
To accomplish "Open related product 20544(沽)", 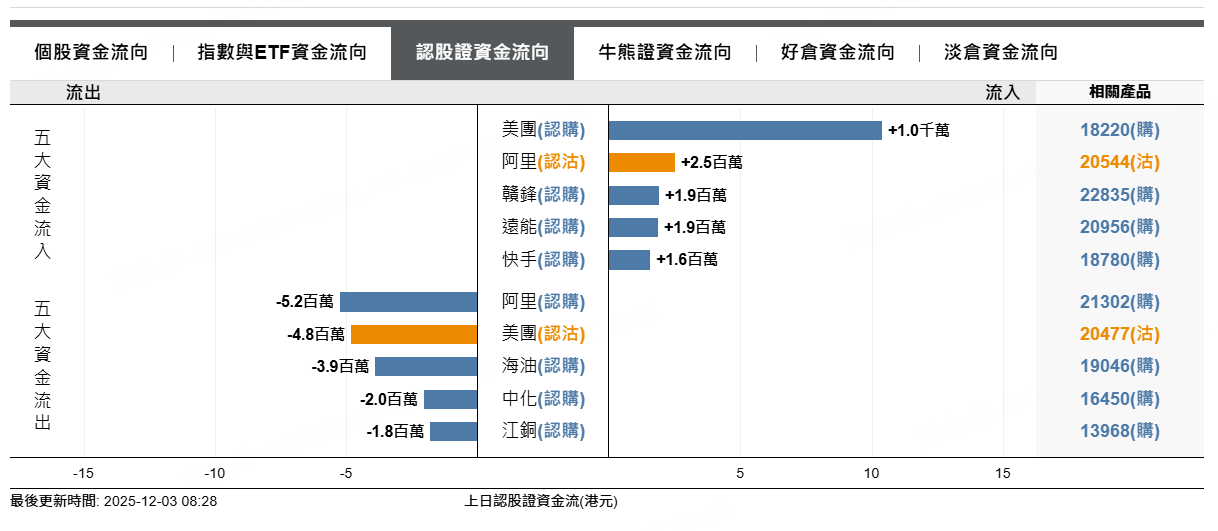I will 1120,162.
